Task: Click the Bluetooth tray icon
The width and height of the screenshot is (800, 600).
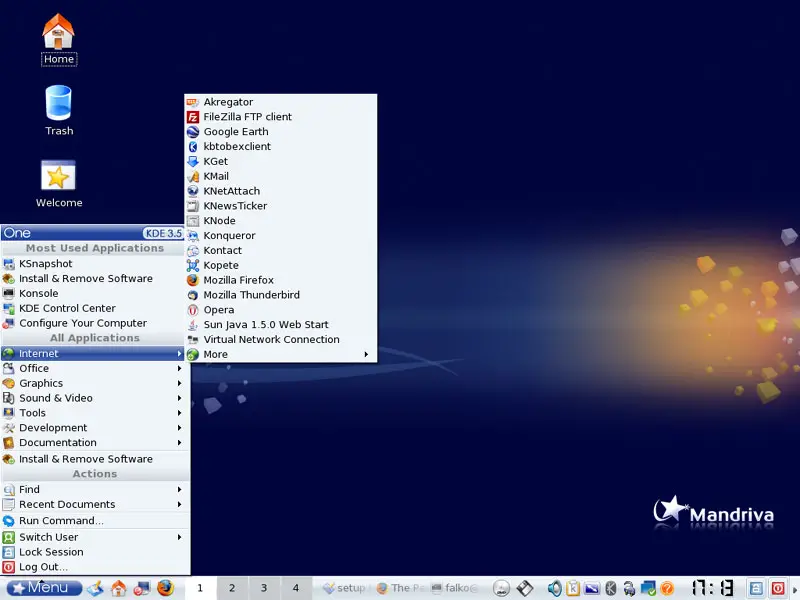Action: (x=611, y=588)
